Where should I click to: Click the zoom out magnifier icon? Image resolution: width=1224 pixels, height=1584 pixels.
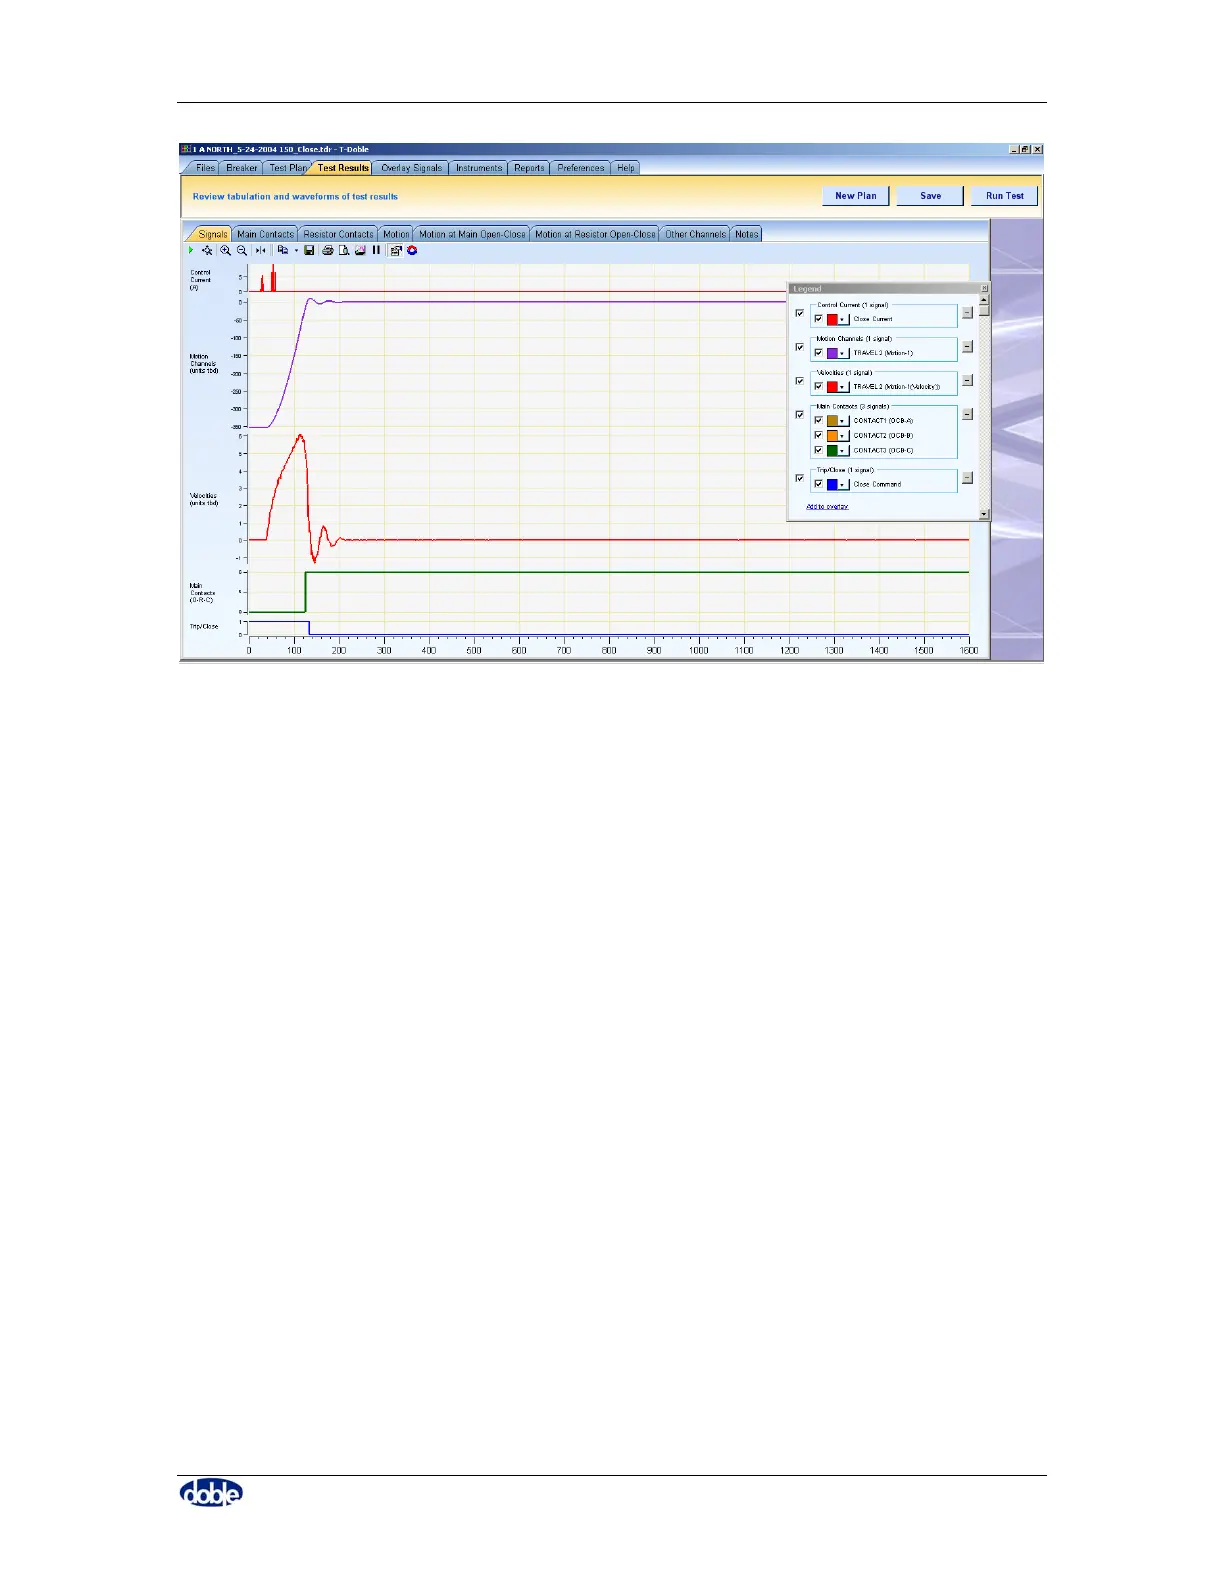pyautogui.click(x=242, y=250)
